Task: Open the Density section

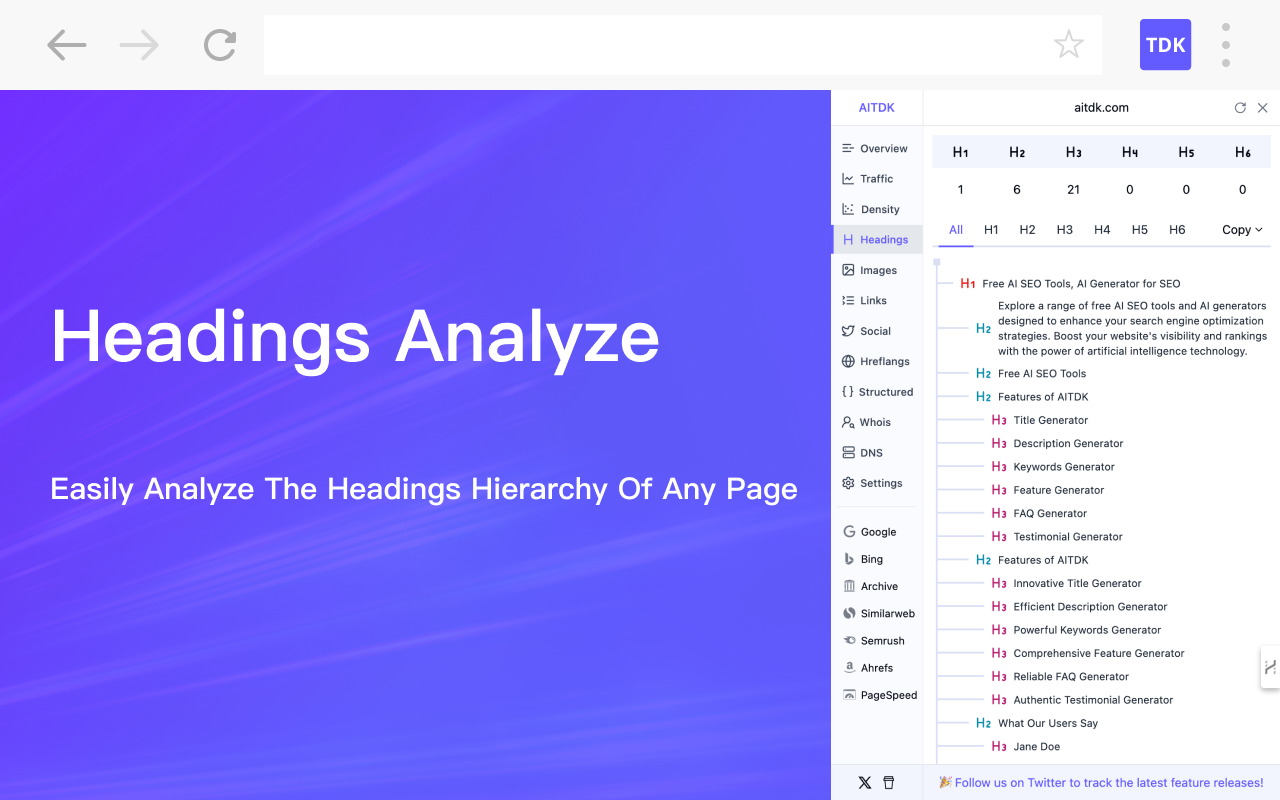Action: 876,209
